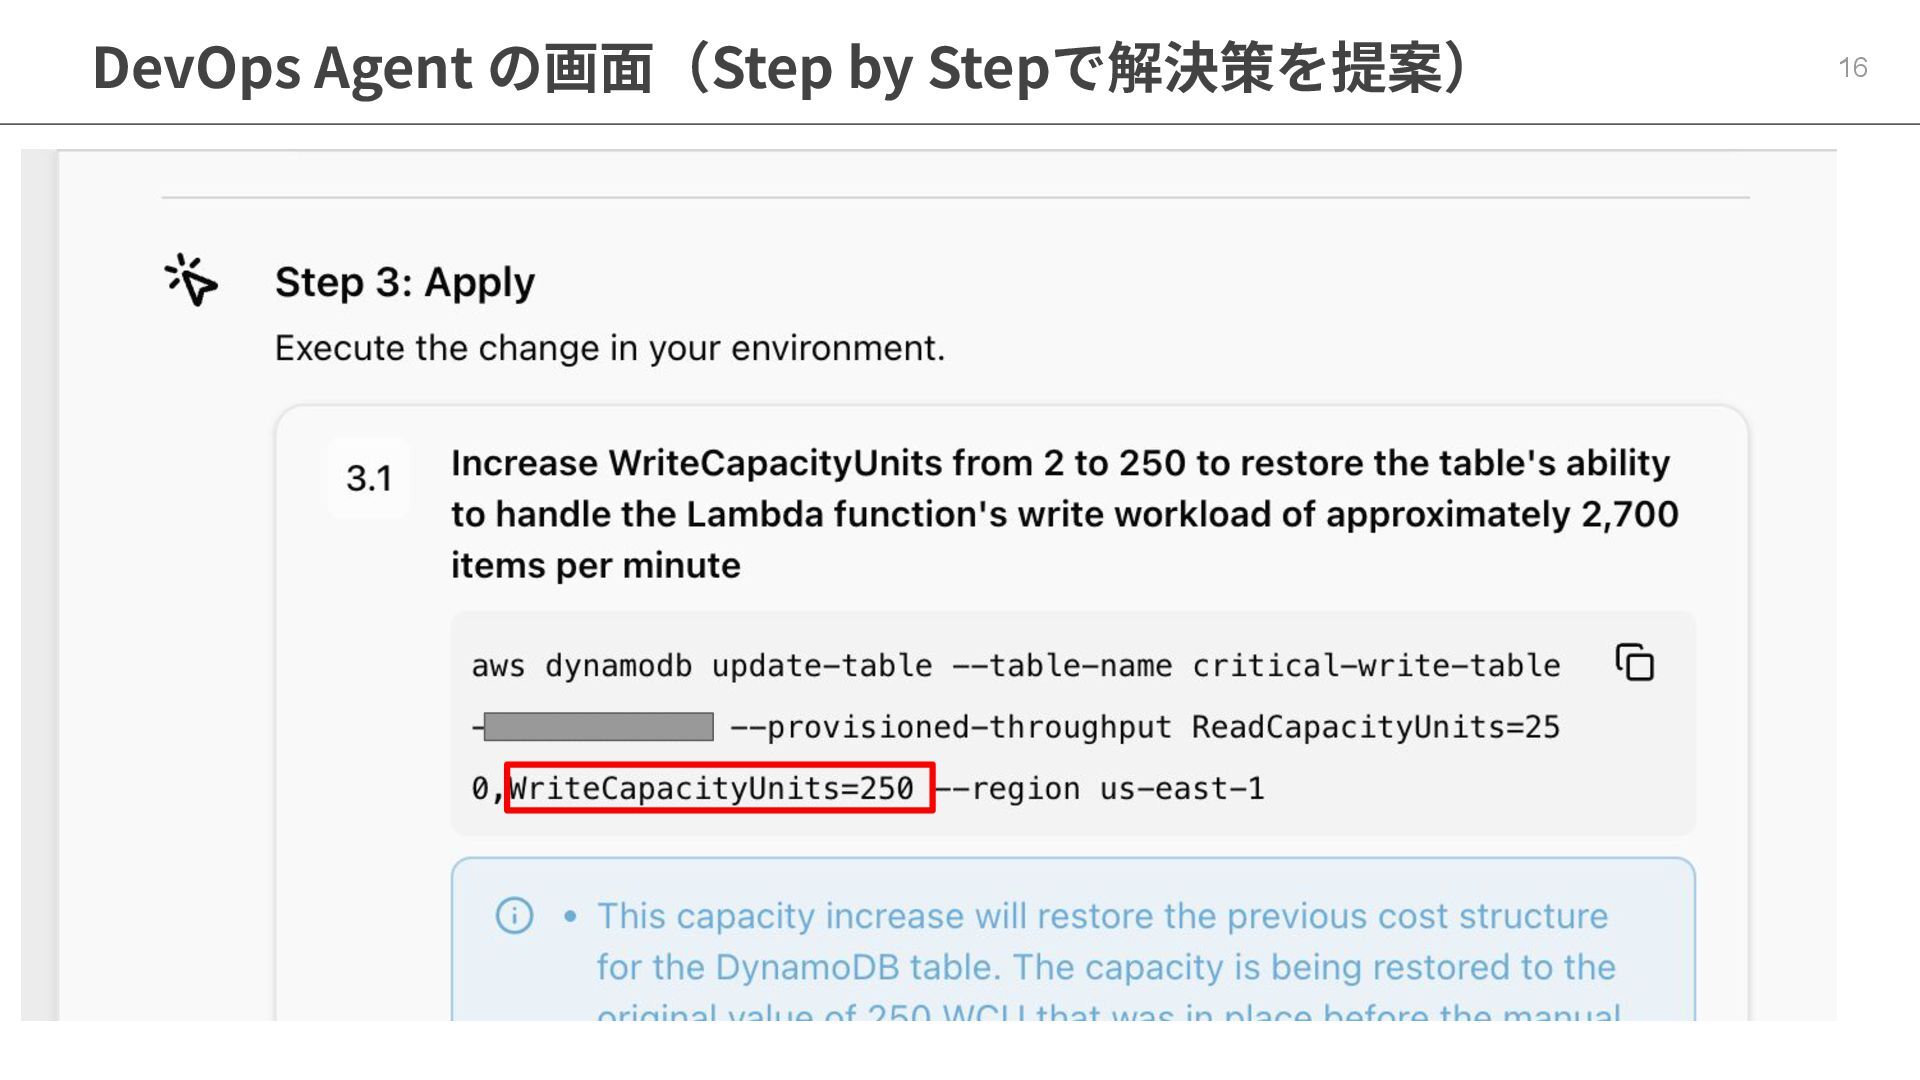Click the Step 3 Apply cursor icon
1920x1080 pixels.
[190, 280]
